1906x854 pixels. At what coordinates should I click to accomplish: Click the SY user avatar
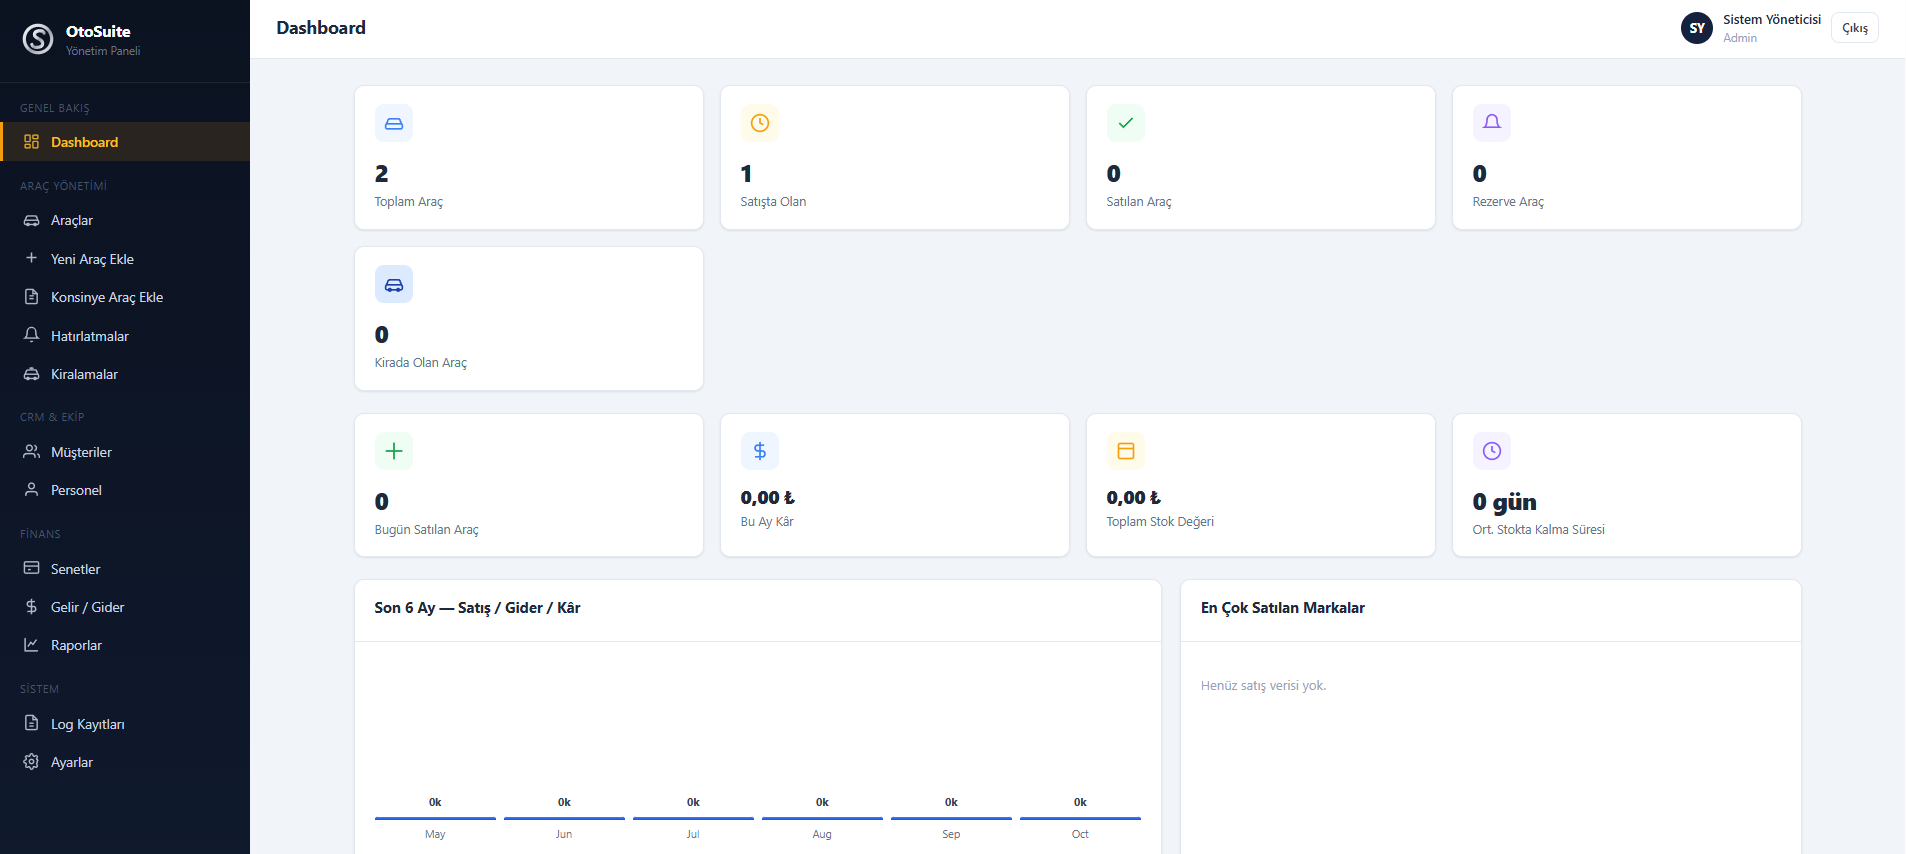coord(1697,28)
